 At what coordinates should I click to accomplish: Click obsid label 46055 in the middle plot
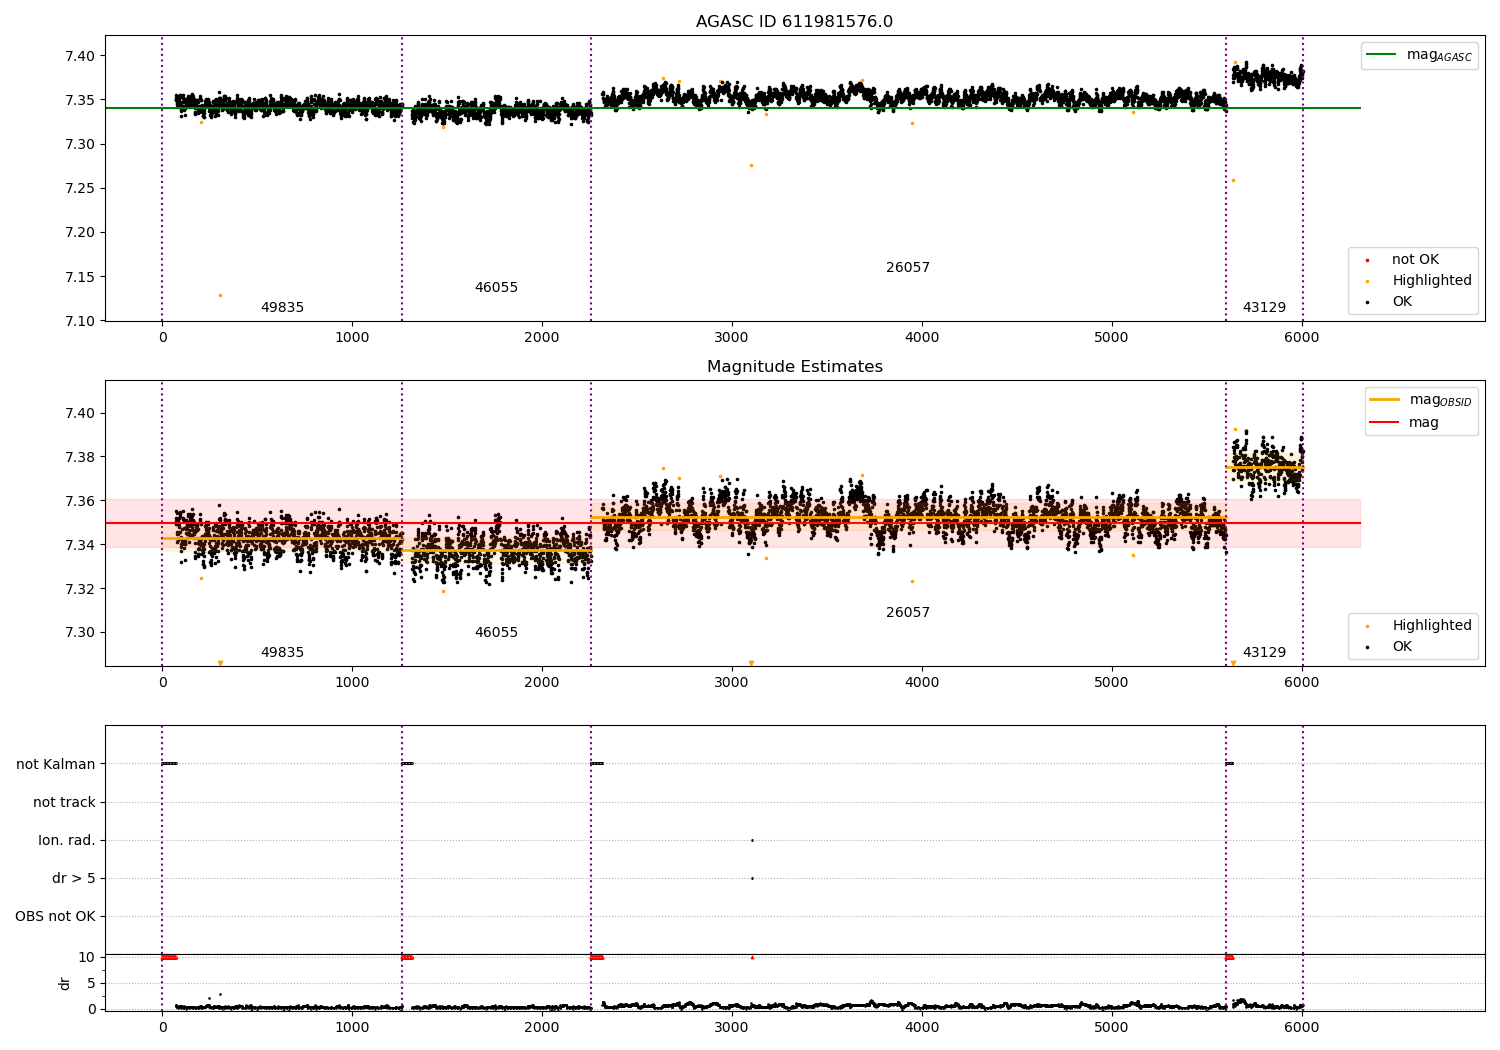[496, 633]
